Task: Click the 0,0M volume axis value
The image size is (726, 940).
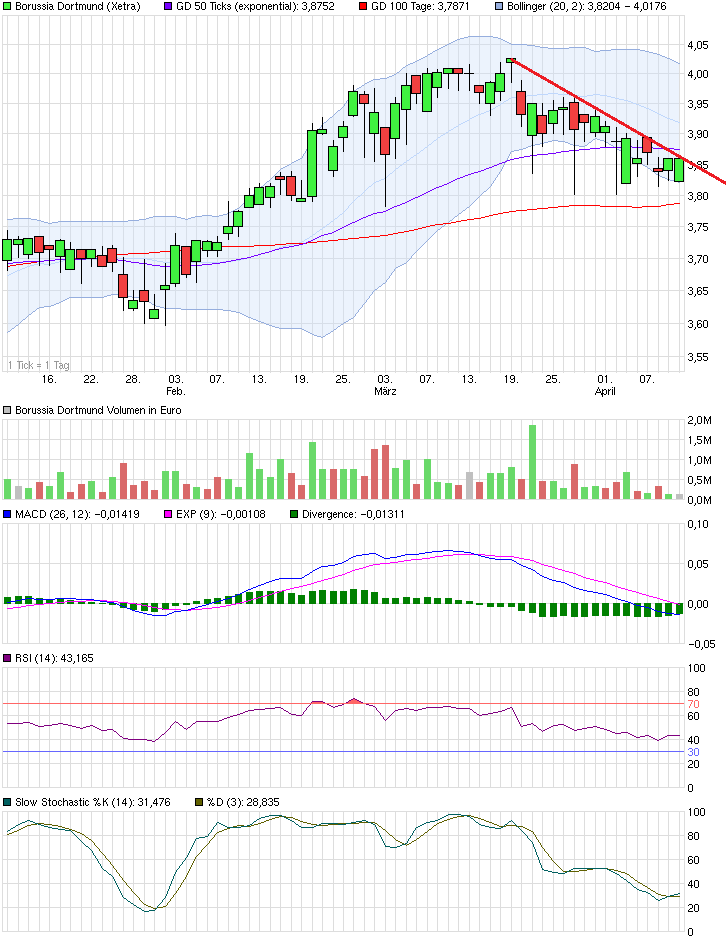Action: tap(699, 500)
